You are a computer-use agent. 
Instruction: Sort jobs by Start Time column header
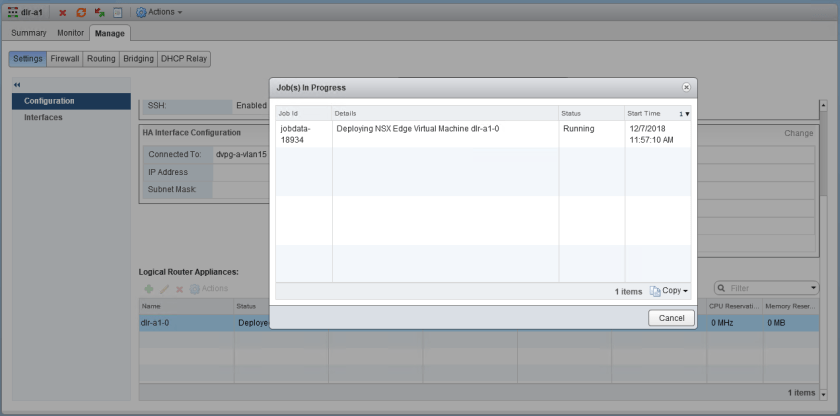click(x=643, y=113)
